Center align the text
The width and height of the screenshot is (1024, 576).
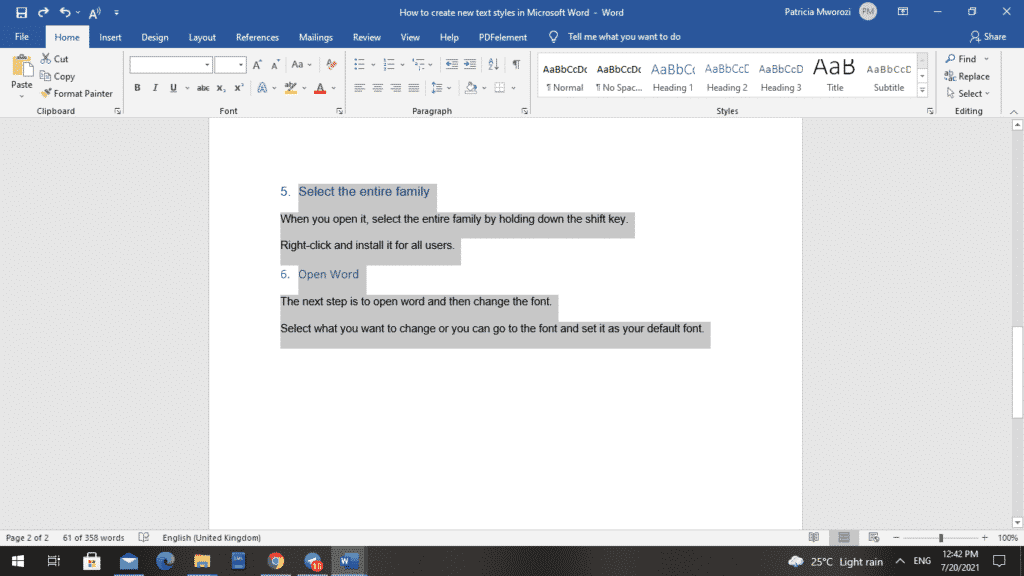(x=377, y=88)
